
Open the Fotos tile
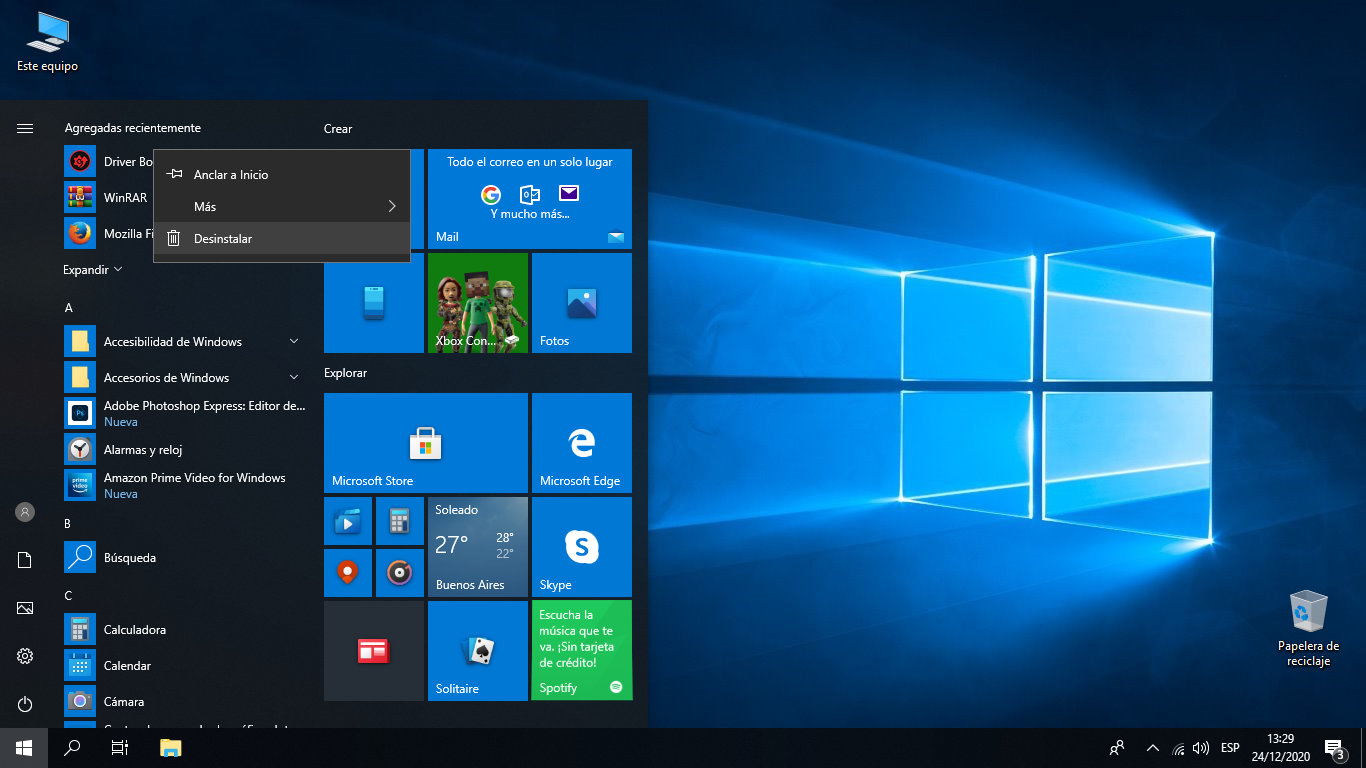click(582, 303)
